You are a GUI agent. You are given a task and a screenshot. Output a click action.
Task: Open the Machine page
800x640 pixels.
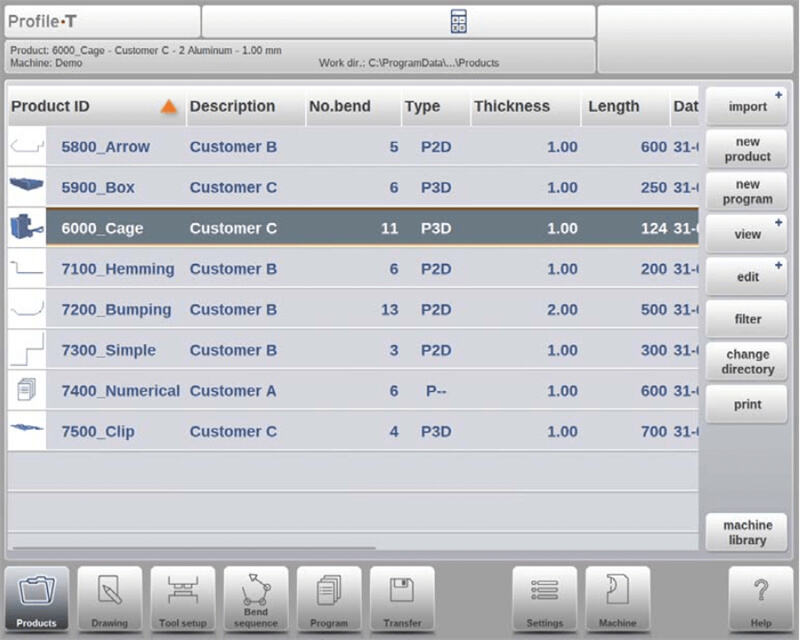click(618, 599)
